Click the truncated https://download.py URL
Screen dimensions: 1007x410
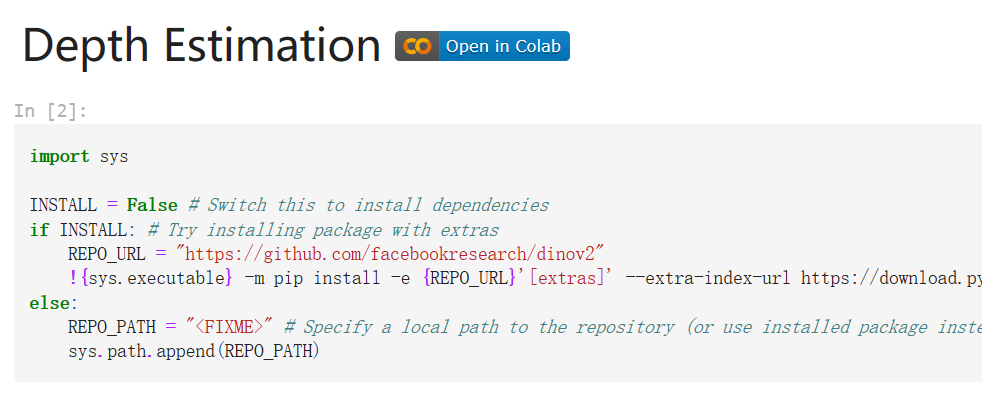(x=891, y=279)
